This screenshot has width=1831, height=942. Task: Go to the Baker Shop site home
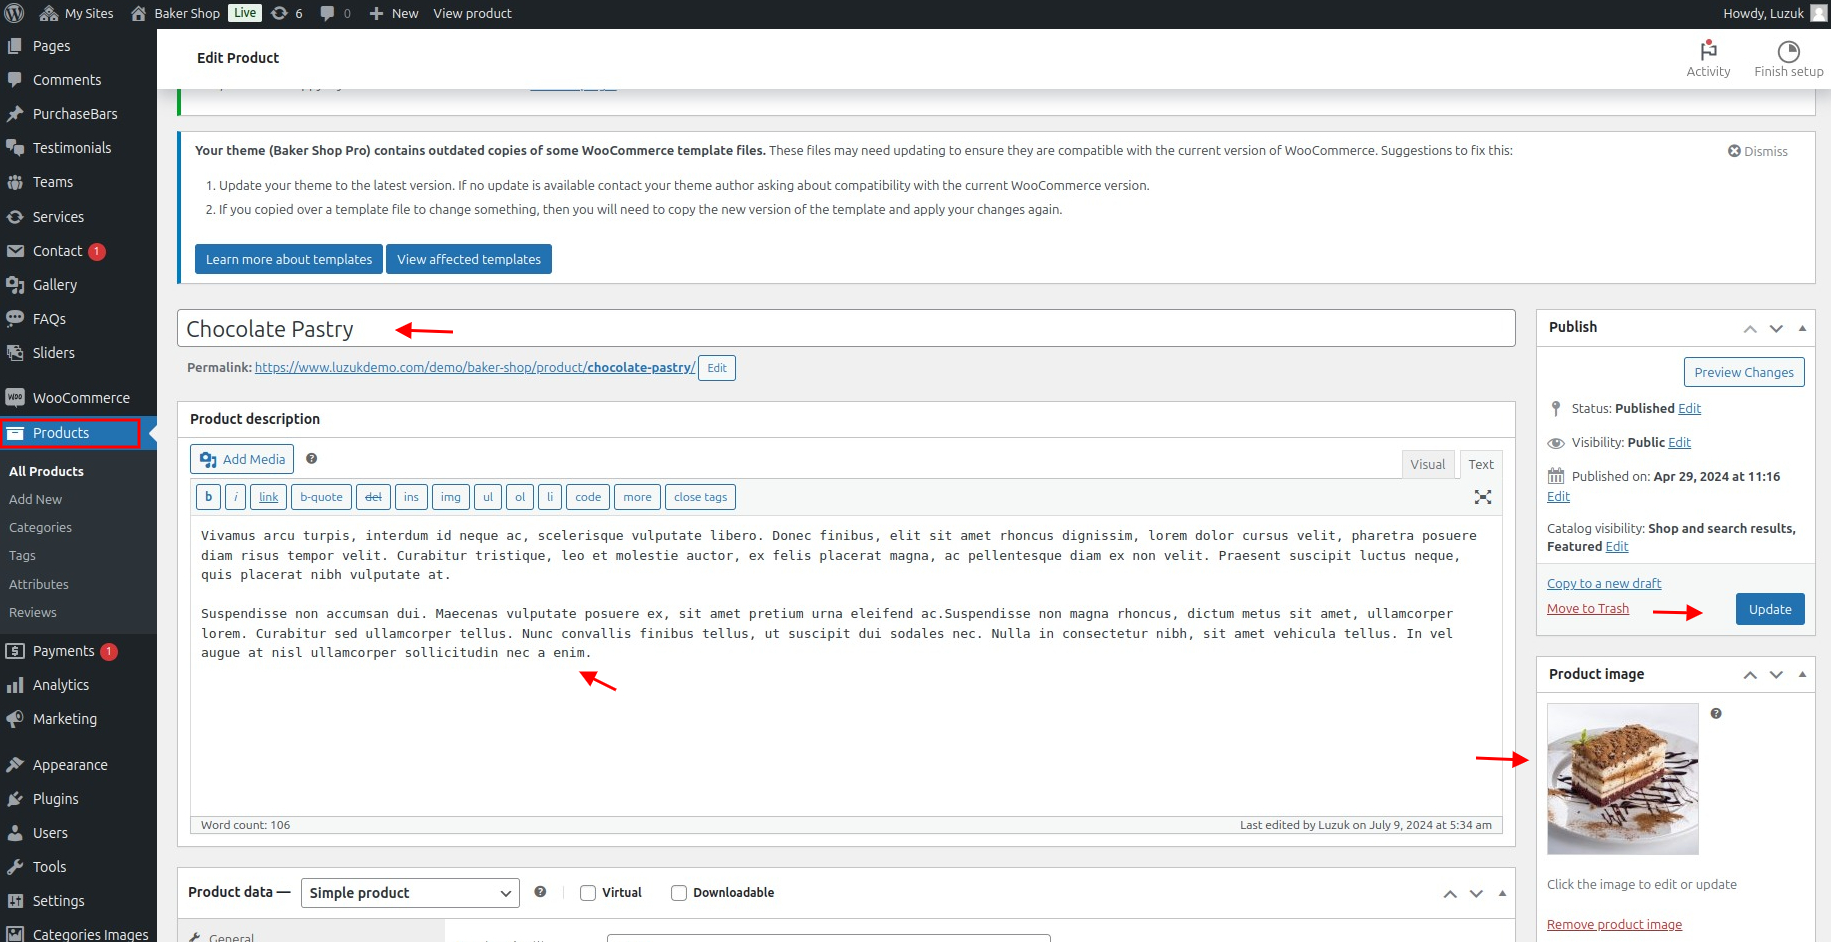point(175,13)
